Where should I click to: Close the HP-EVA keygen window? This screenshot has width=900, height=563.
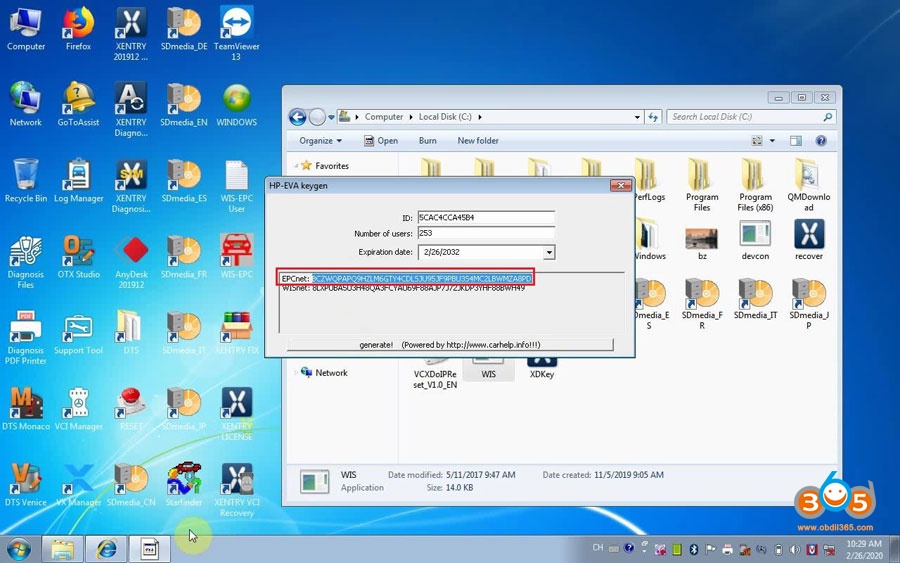point(620,185)
